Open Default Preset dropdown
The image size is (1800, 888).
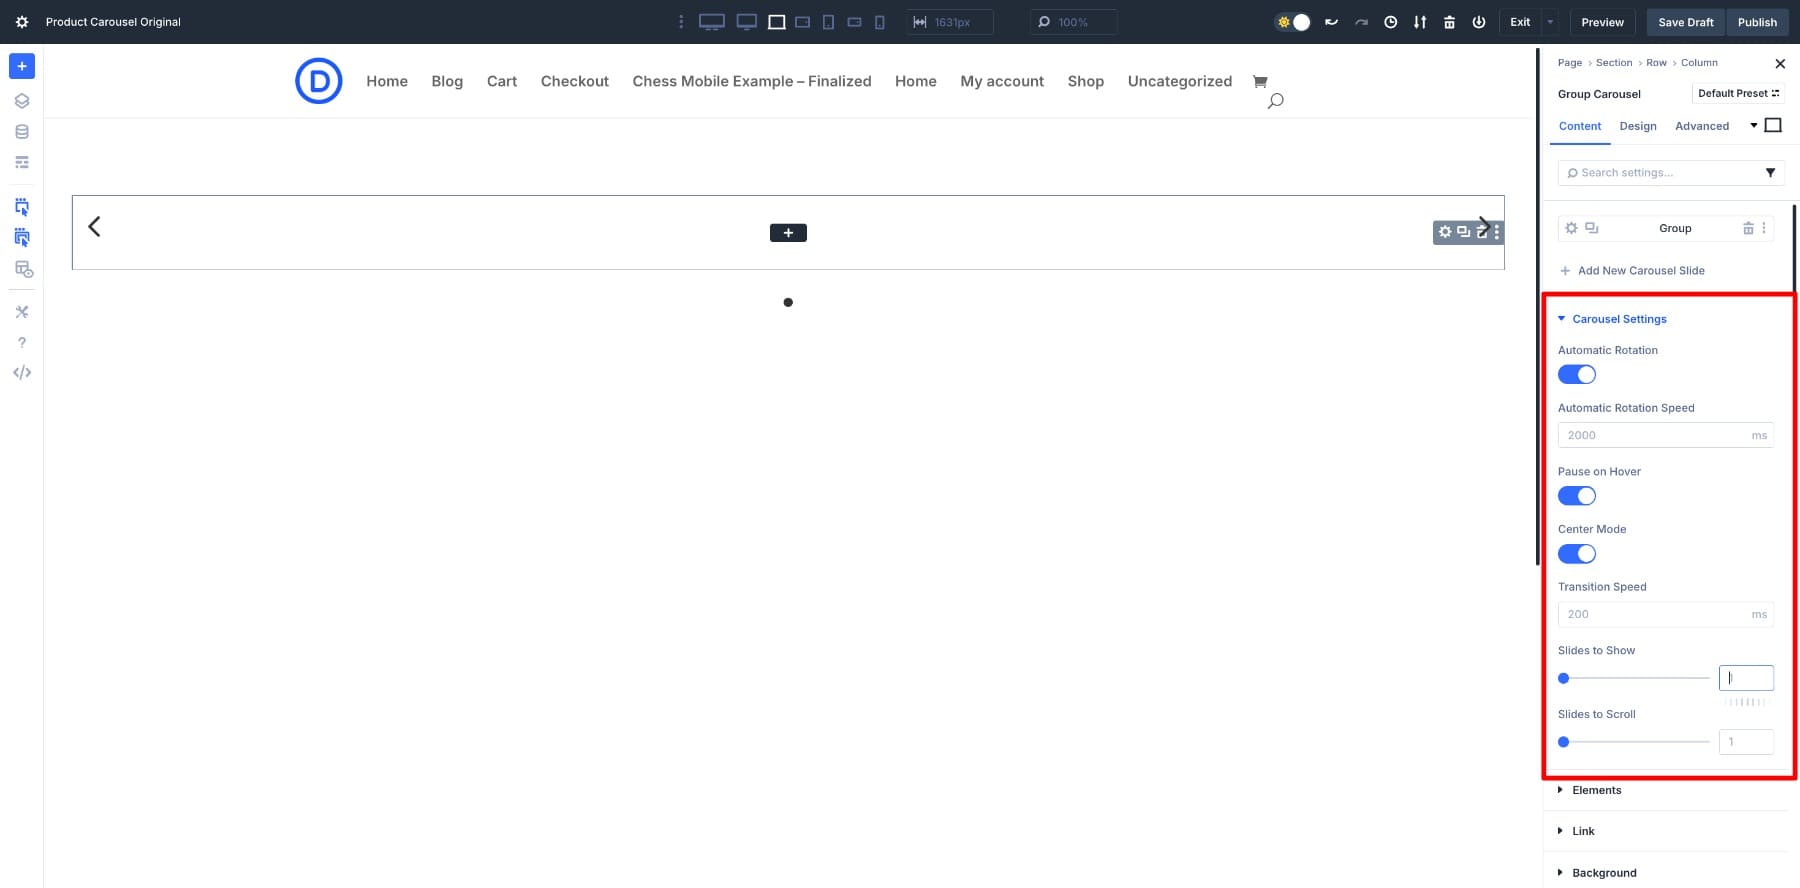(1738, 93)
